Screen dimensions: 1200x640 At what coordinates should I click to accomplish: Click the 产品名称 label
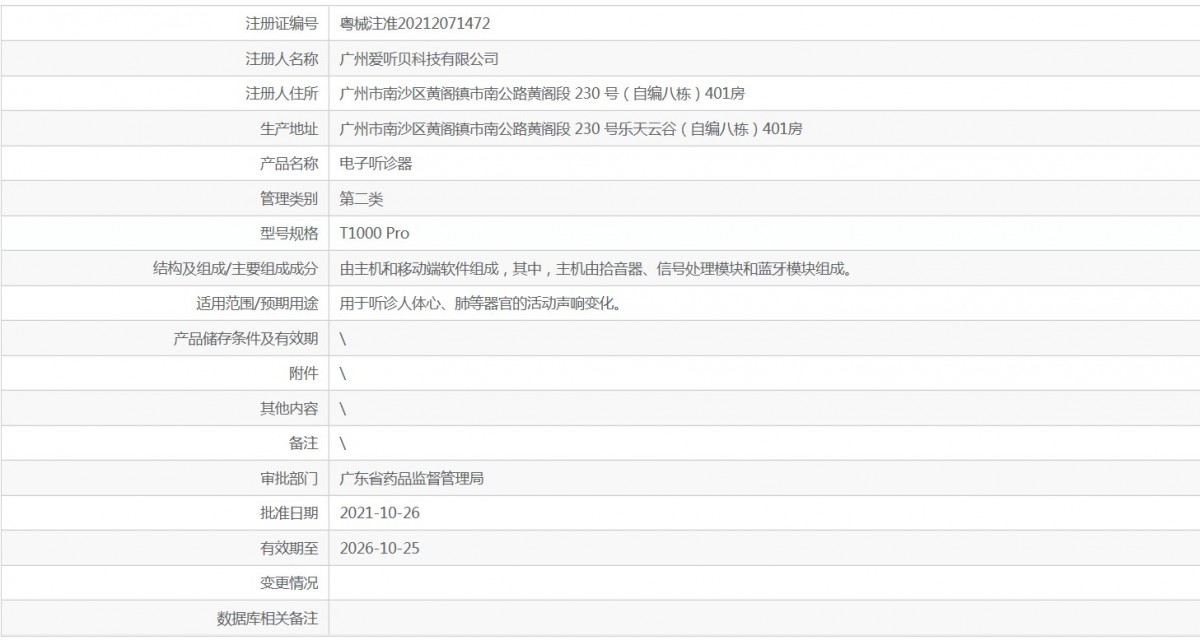(289, 163)
